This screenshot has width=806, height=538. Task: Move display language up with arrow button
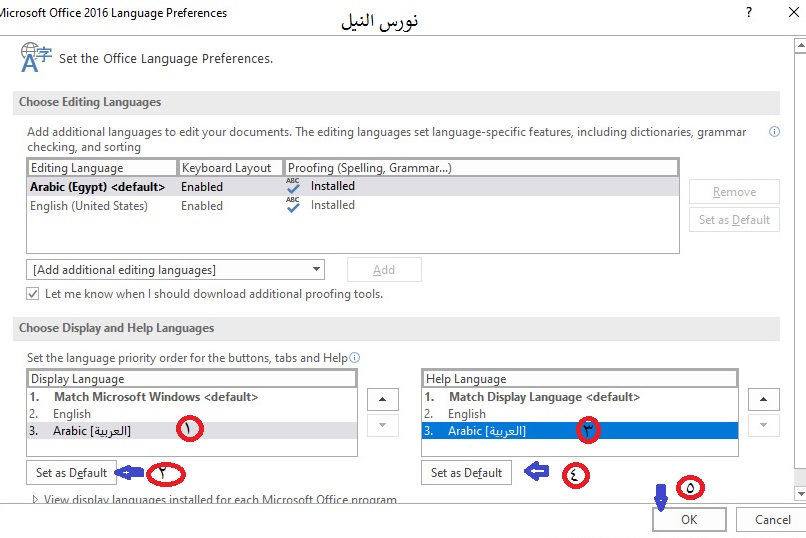pyautogui.click(x=383, y=399)
